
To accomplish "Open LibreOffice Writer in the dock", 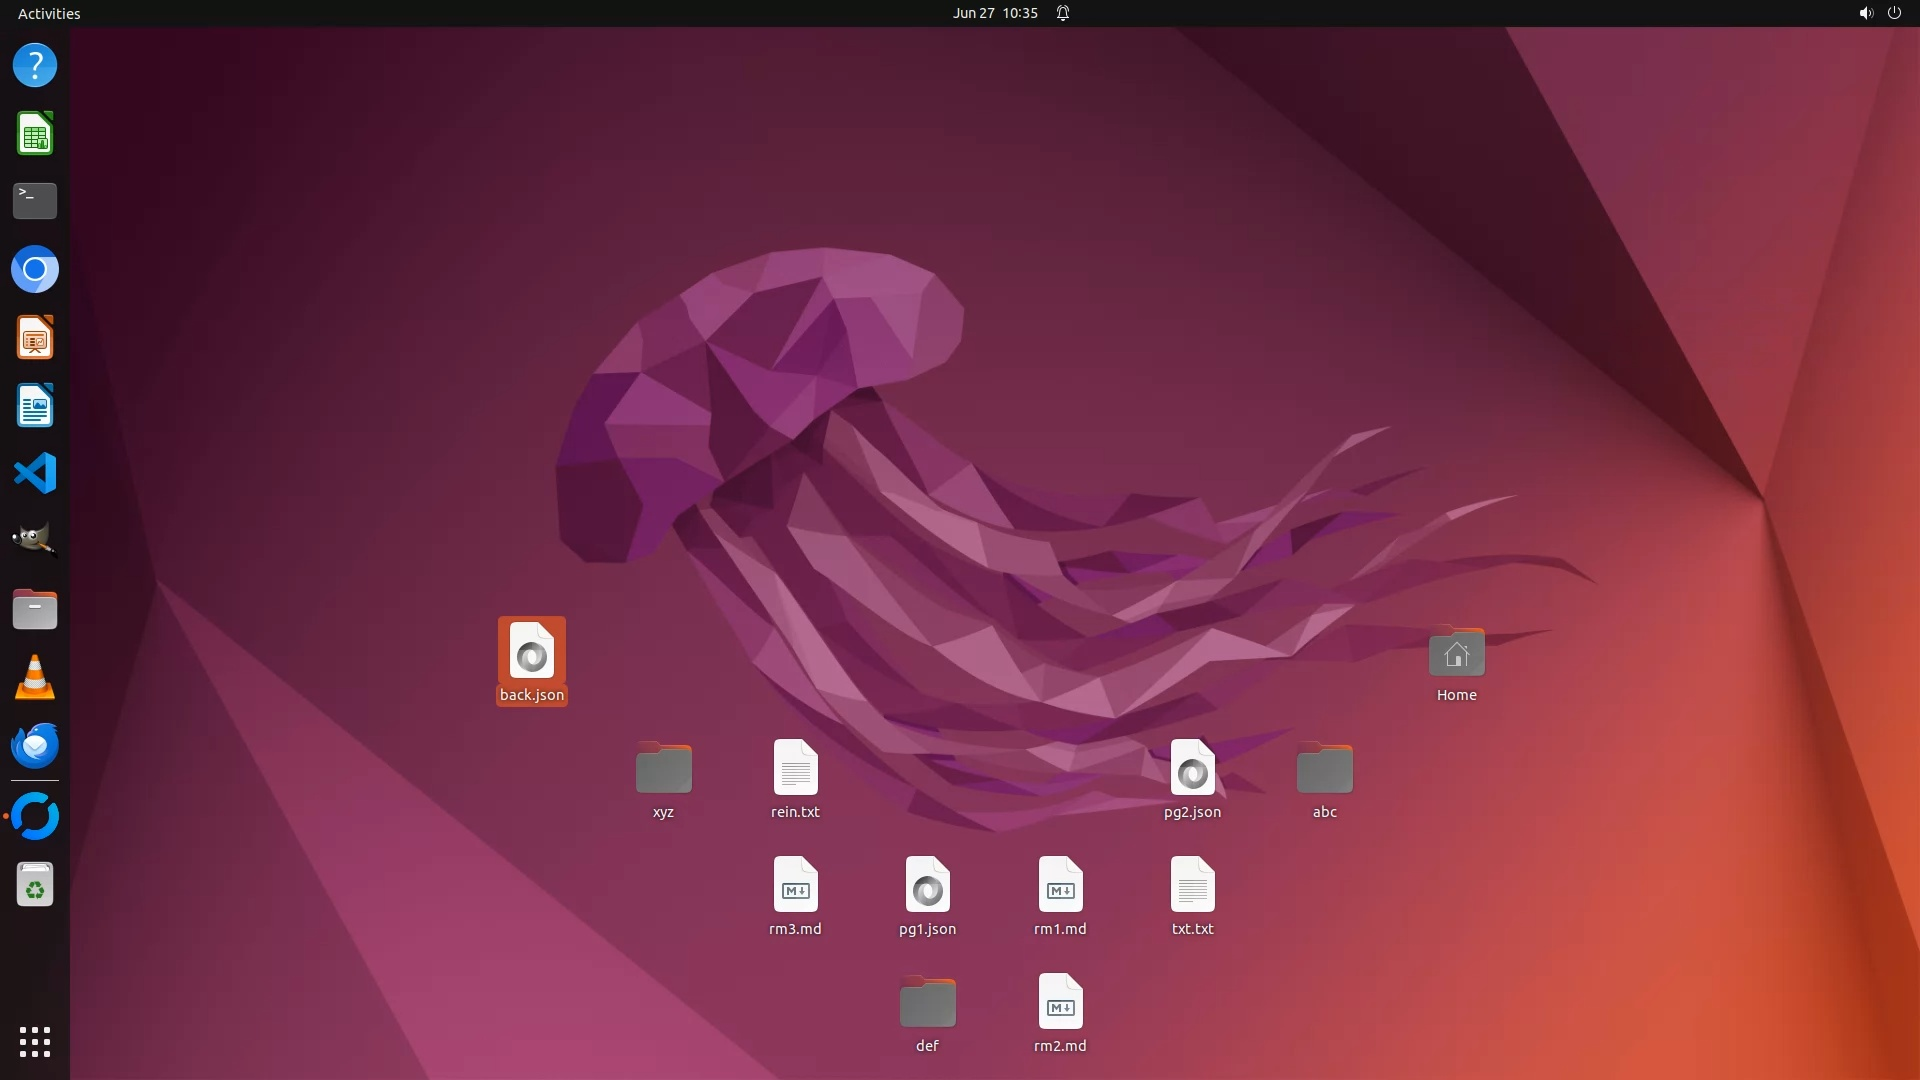I will point(35,406).
